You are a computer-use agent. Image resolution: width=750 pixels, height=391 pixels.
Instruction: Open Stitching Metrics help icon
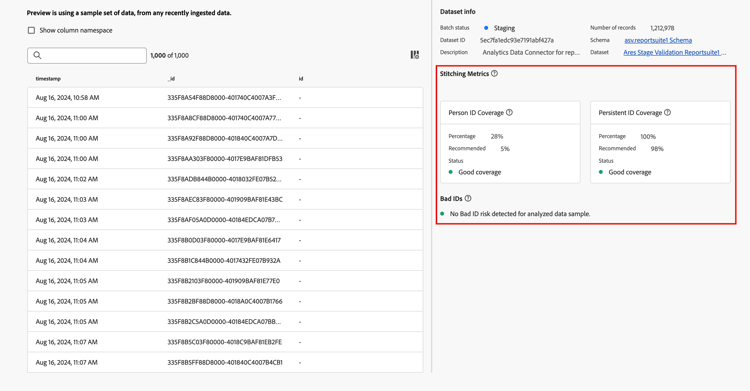point(495,74)
